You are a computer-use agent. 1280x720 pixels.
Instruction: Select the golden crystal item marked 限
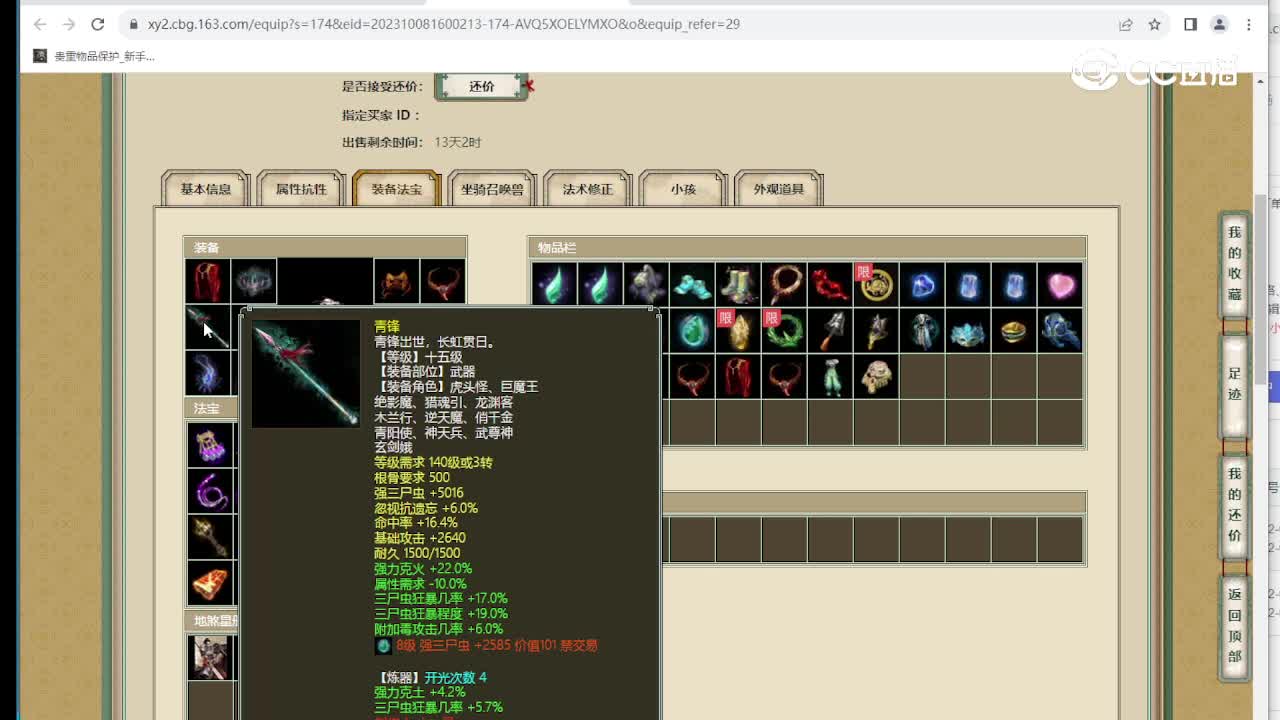point(737,330)
